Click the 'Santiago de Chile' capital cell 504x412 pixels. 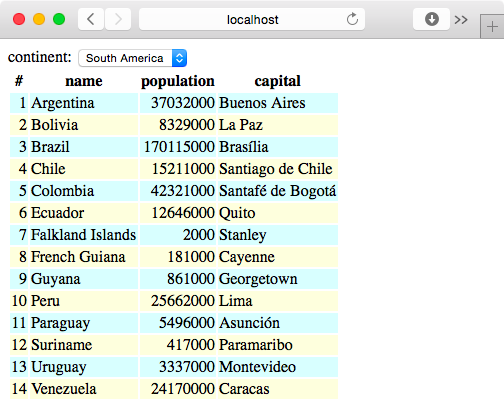tap(278, 169)
